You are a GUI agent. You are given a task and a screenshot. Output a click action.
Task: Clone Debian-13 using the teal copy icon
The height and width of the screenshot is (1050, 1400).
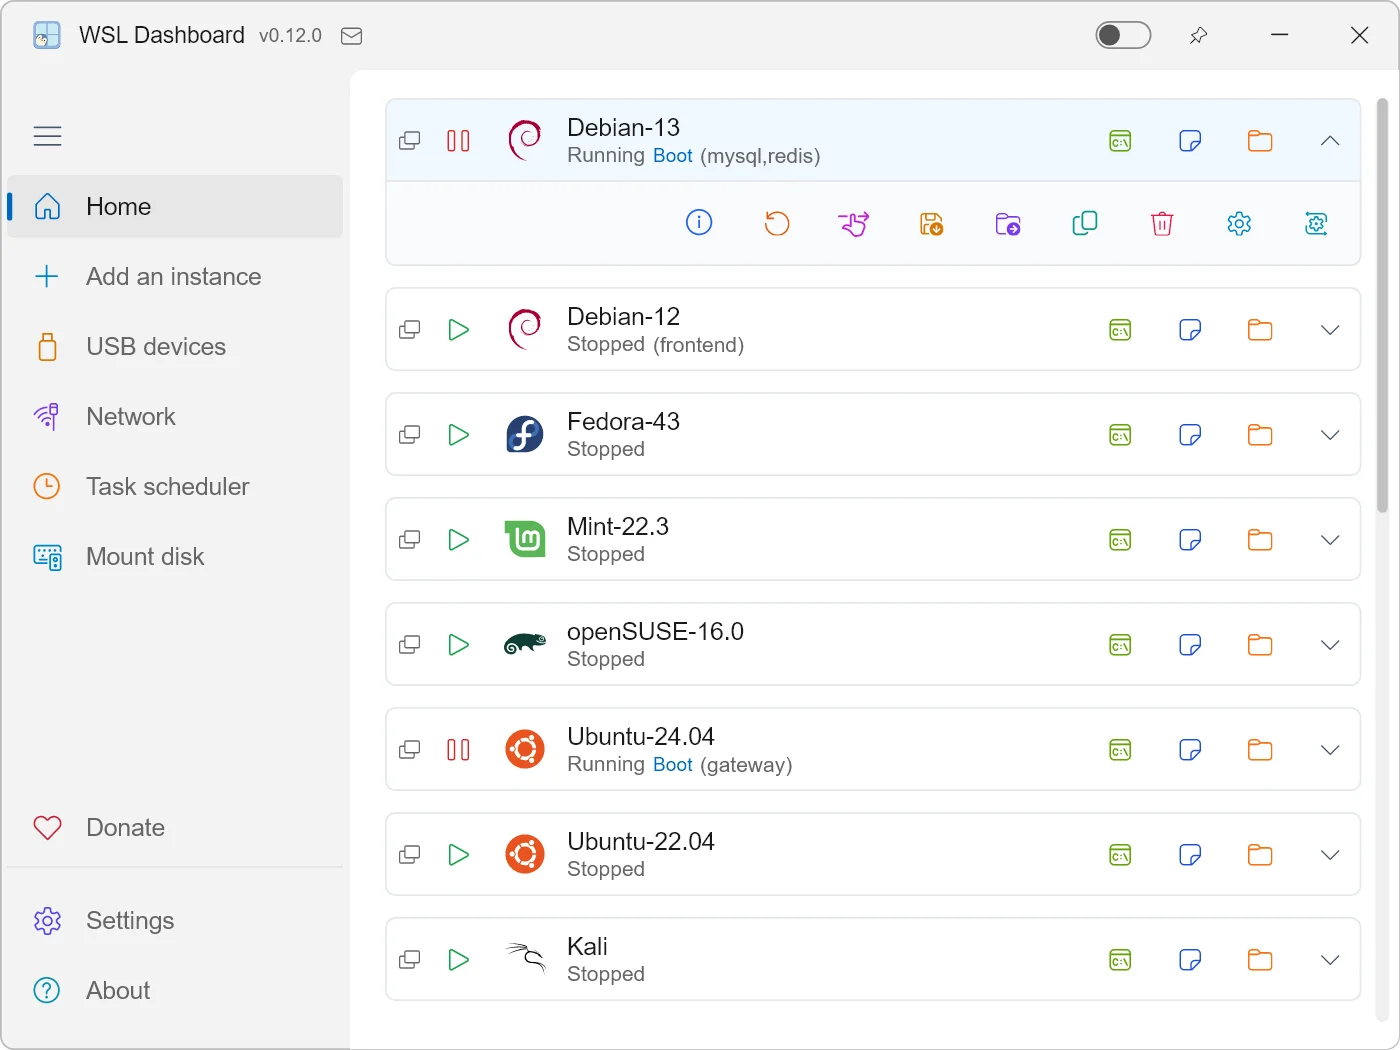pyautogui.click(x=1085, y=223)
